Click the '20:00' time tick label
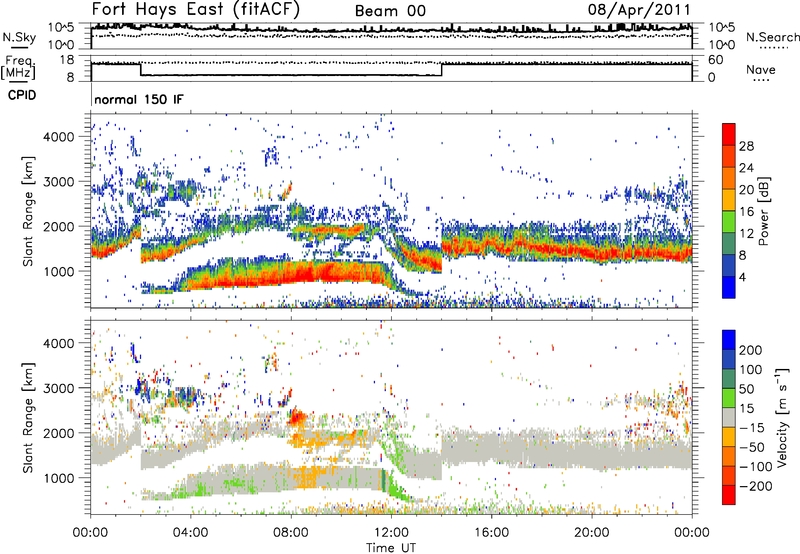800x554 pixels. 591,533
